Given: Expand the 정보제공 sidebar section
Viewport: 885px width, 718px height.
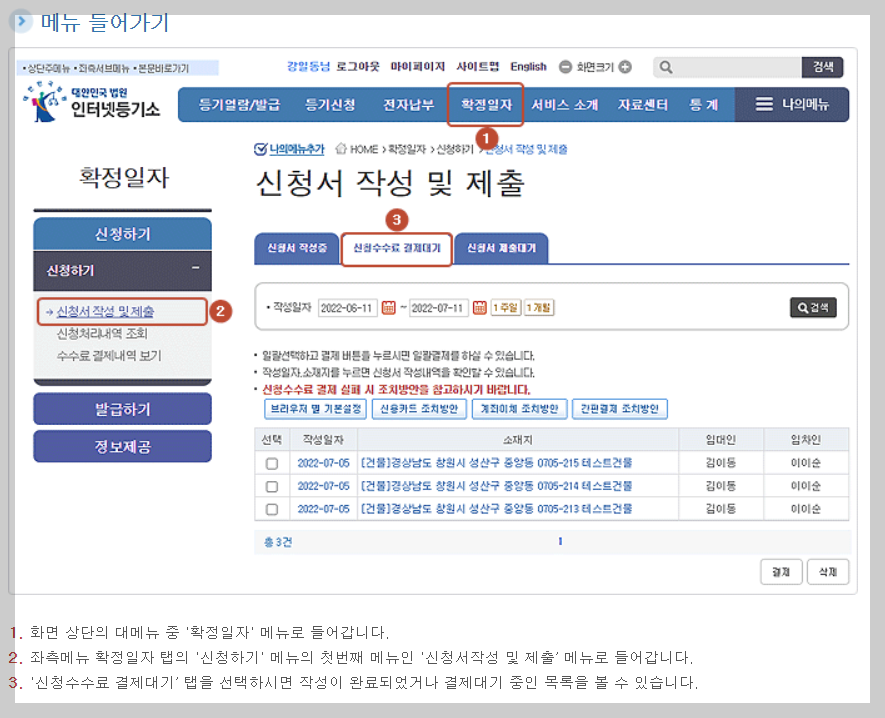Looking at the screenshot, I should click(x=122, y=446).
